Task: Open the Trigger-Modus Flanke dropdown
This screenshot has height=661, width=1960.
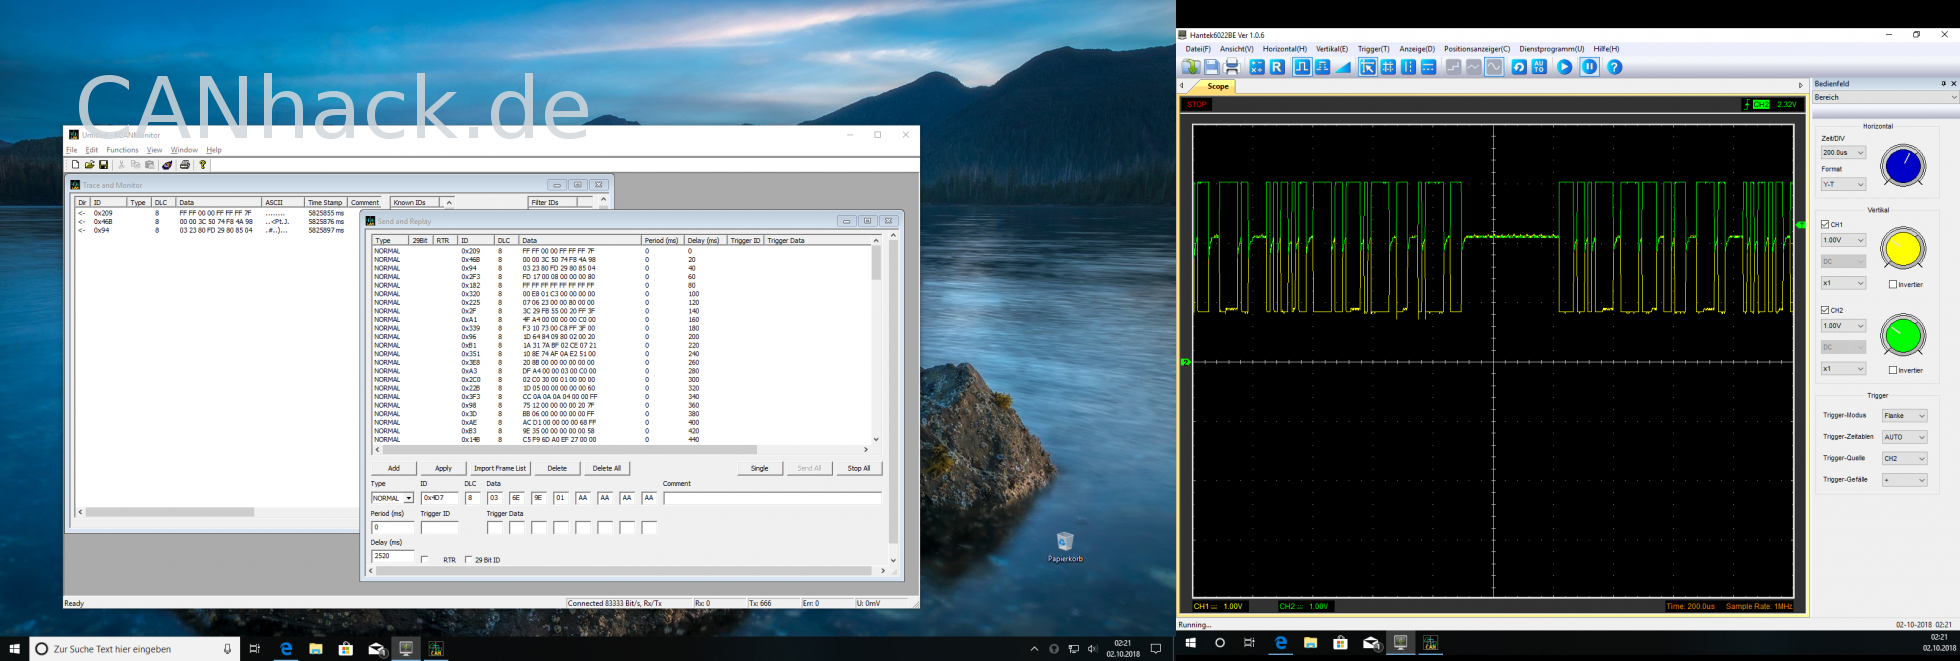Action: click(x=1904, y=416)
